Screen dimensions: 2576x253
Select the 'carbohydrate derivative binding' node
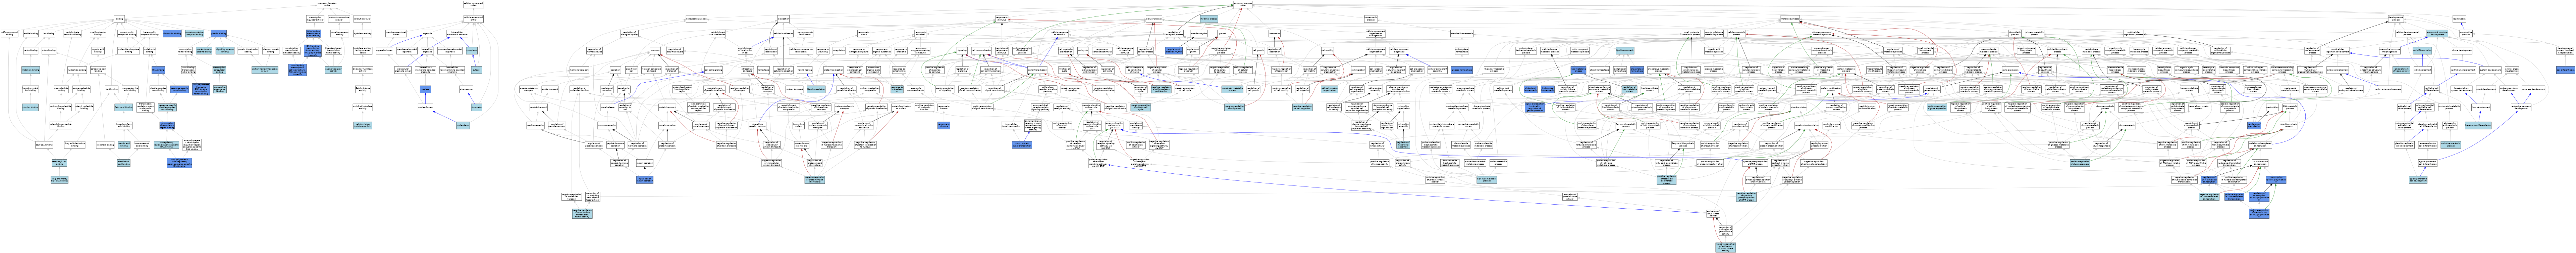[x=72, y=34]
